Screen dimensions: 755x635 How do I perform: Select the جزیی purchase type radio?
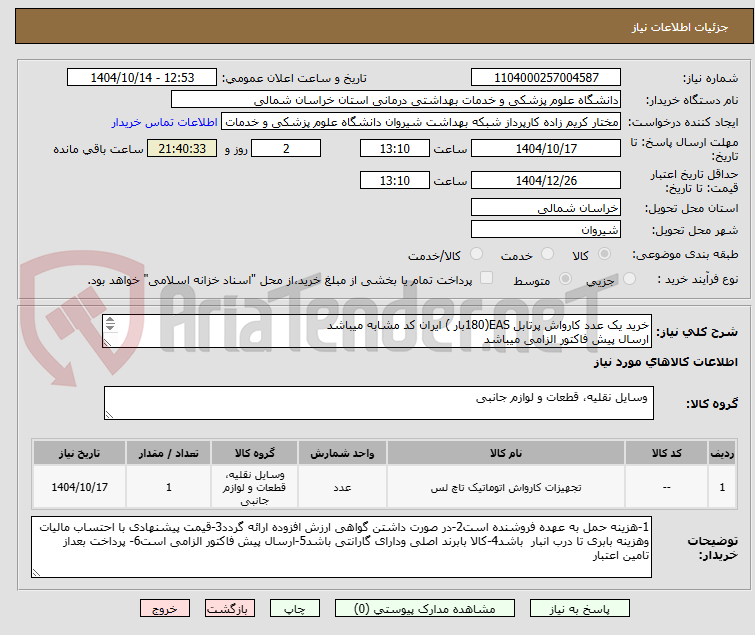[629, 279]
